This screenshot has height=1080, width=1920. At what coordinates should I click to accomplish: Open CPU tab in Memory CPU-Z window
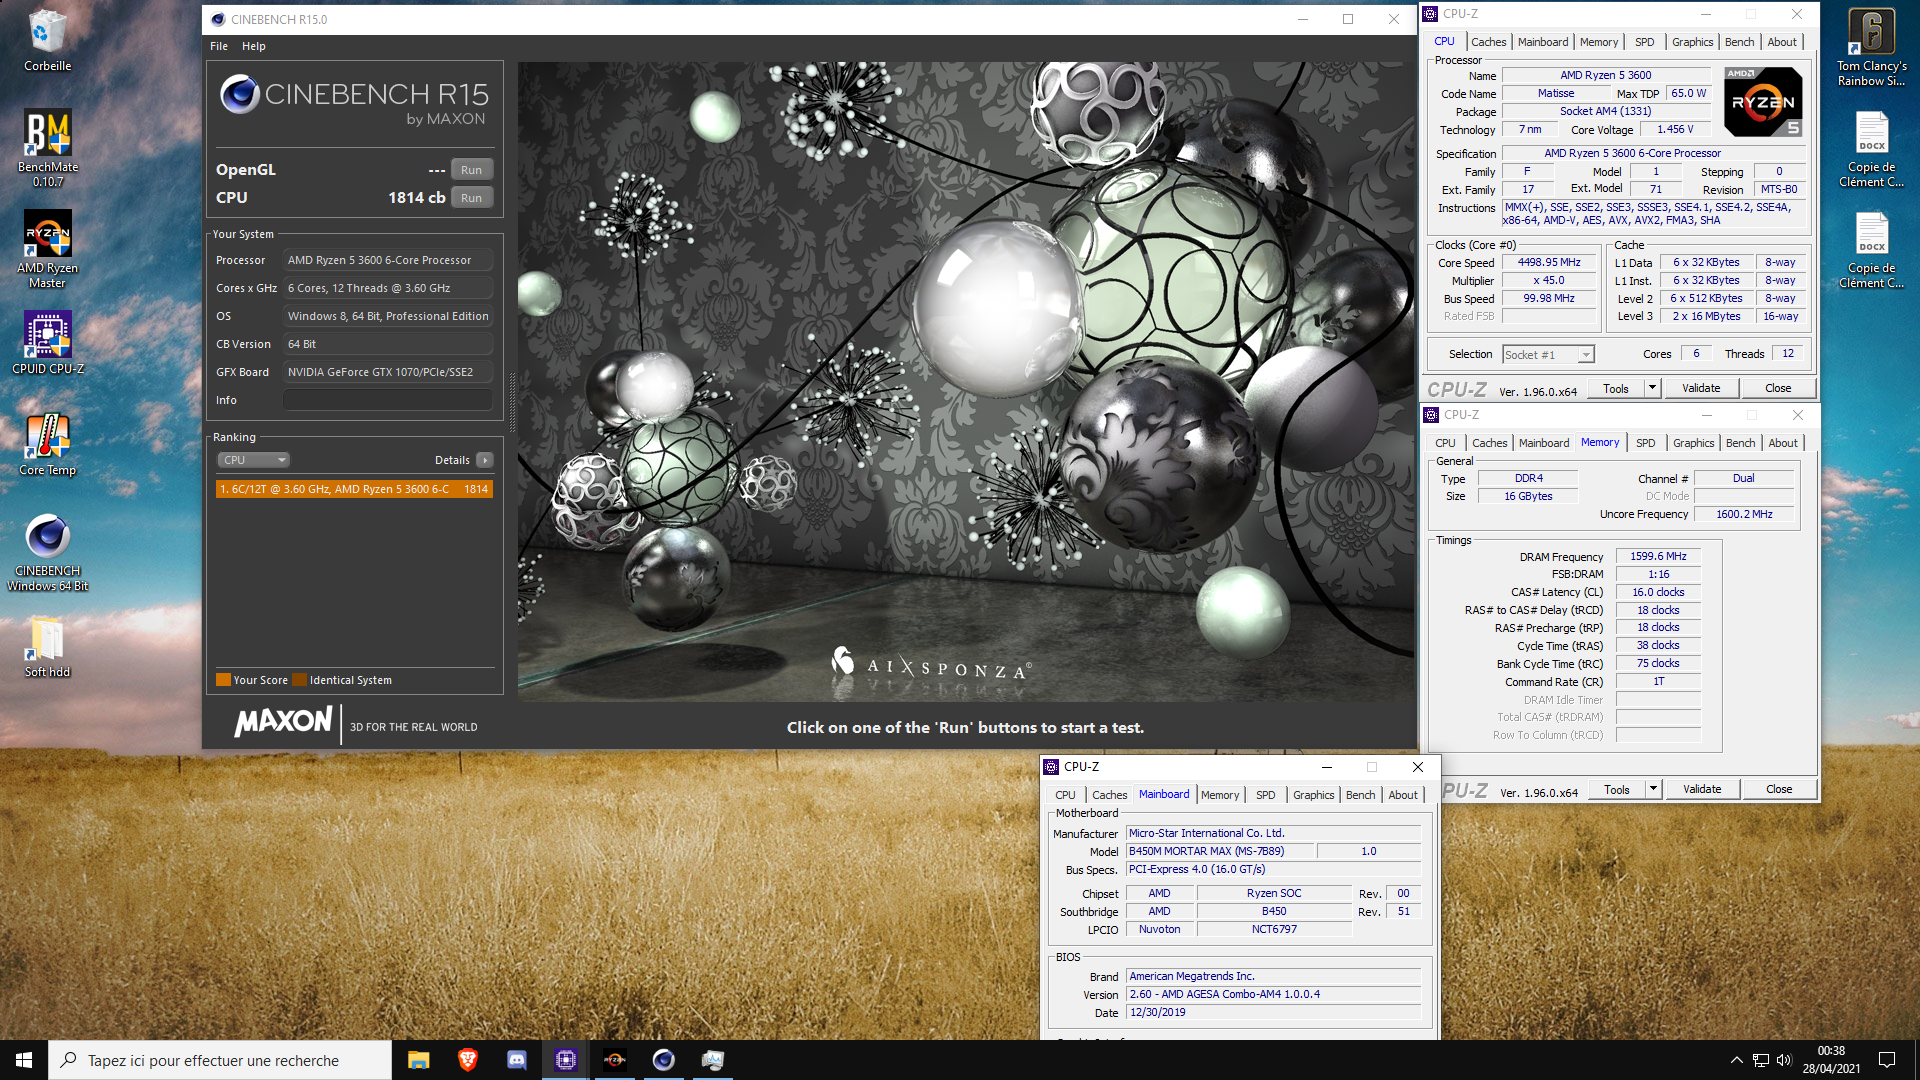click(x=1445, y=443)
